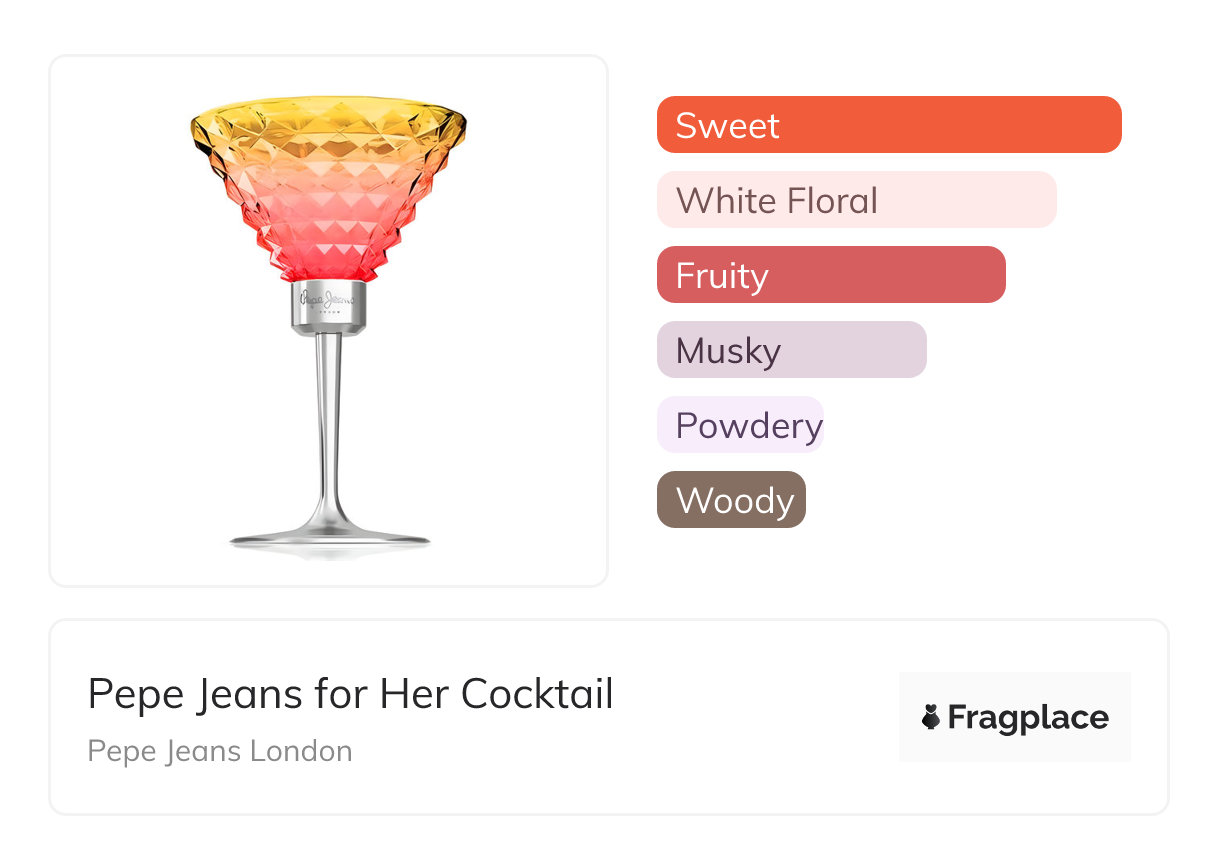Viewport: 1218px width, 864px height.
Task: Open the Fragplace wordmark link
Action: click(x=1028, y=717)
